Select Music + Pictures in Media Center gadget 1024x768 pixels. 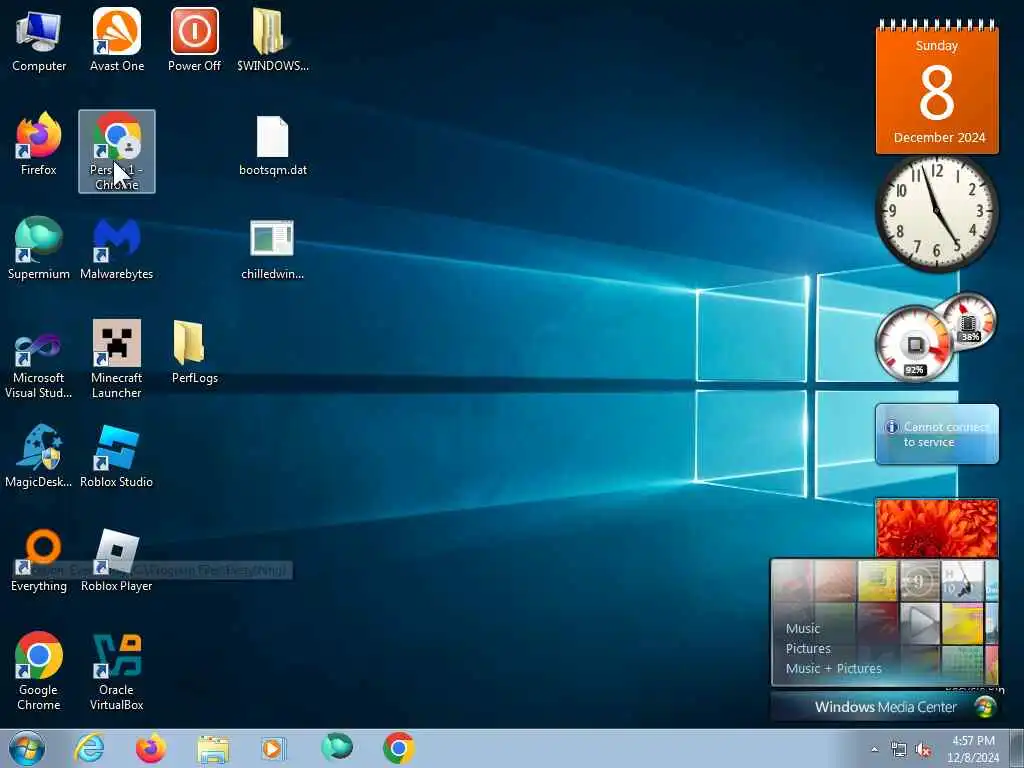(833, 668)
